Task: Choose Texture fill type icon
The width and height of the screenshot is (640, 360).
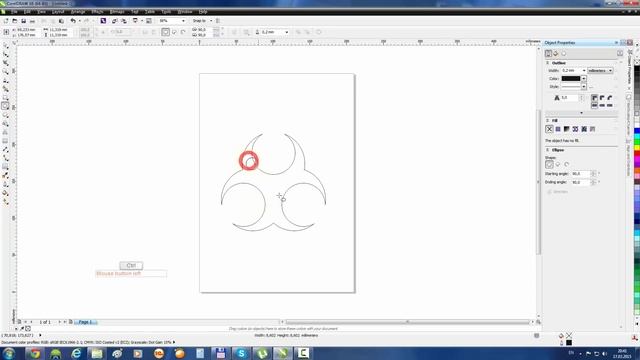Action: click(x=584, y=129)
